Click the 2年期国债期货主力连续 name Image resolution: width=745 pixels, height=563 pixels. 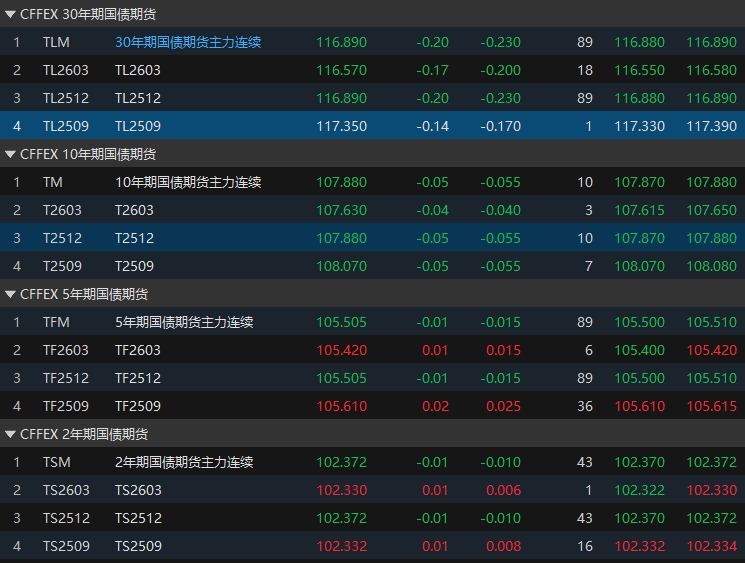(184, 462)
